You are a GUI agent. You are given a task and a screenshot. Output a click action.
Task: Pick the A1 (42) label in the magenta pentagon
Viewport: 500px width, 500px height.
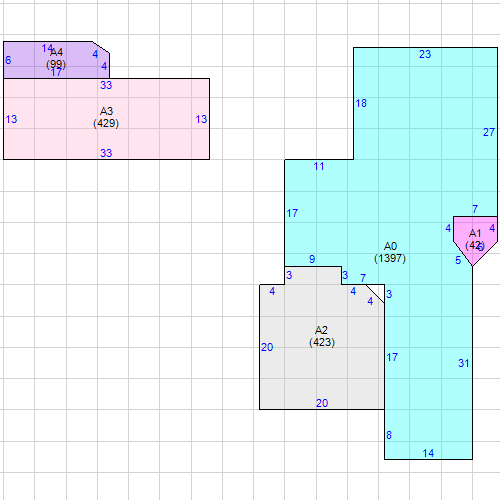(x=475, y=239)
